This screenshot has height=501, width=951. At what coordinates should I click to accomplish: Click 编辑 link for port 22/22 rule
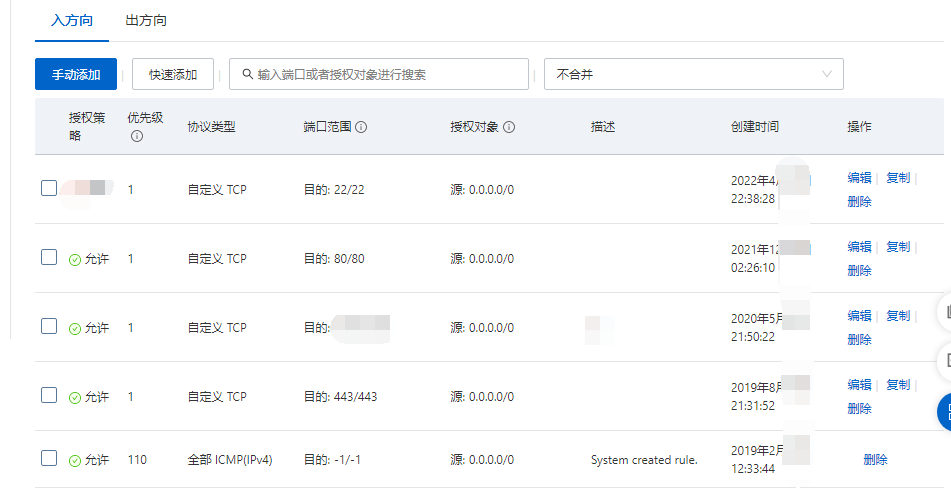(x=859, y=178)
